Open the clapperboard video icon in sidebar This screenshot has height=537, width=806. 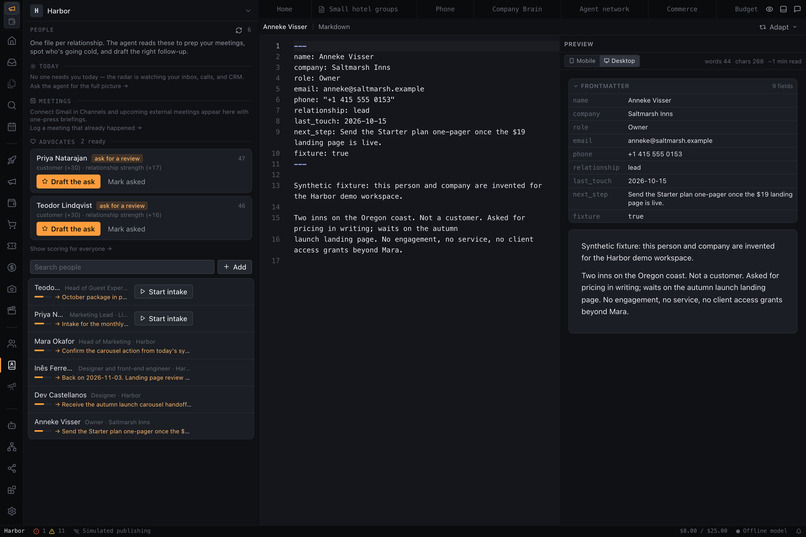click(12, 310)
